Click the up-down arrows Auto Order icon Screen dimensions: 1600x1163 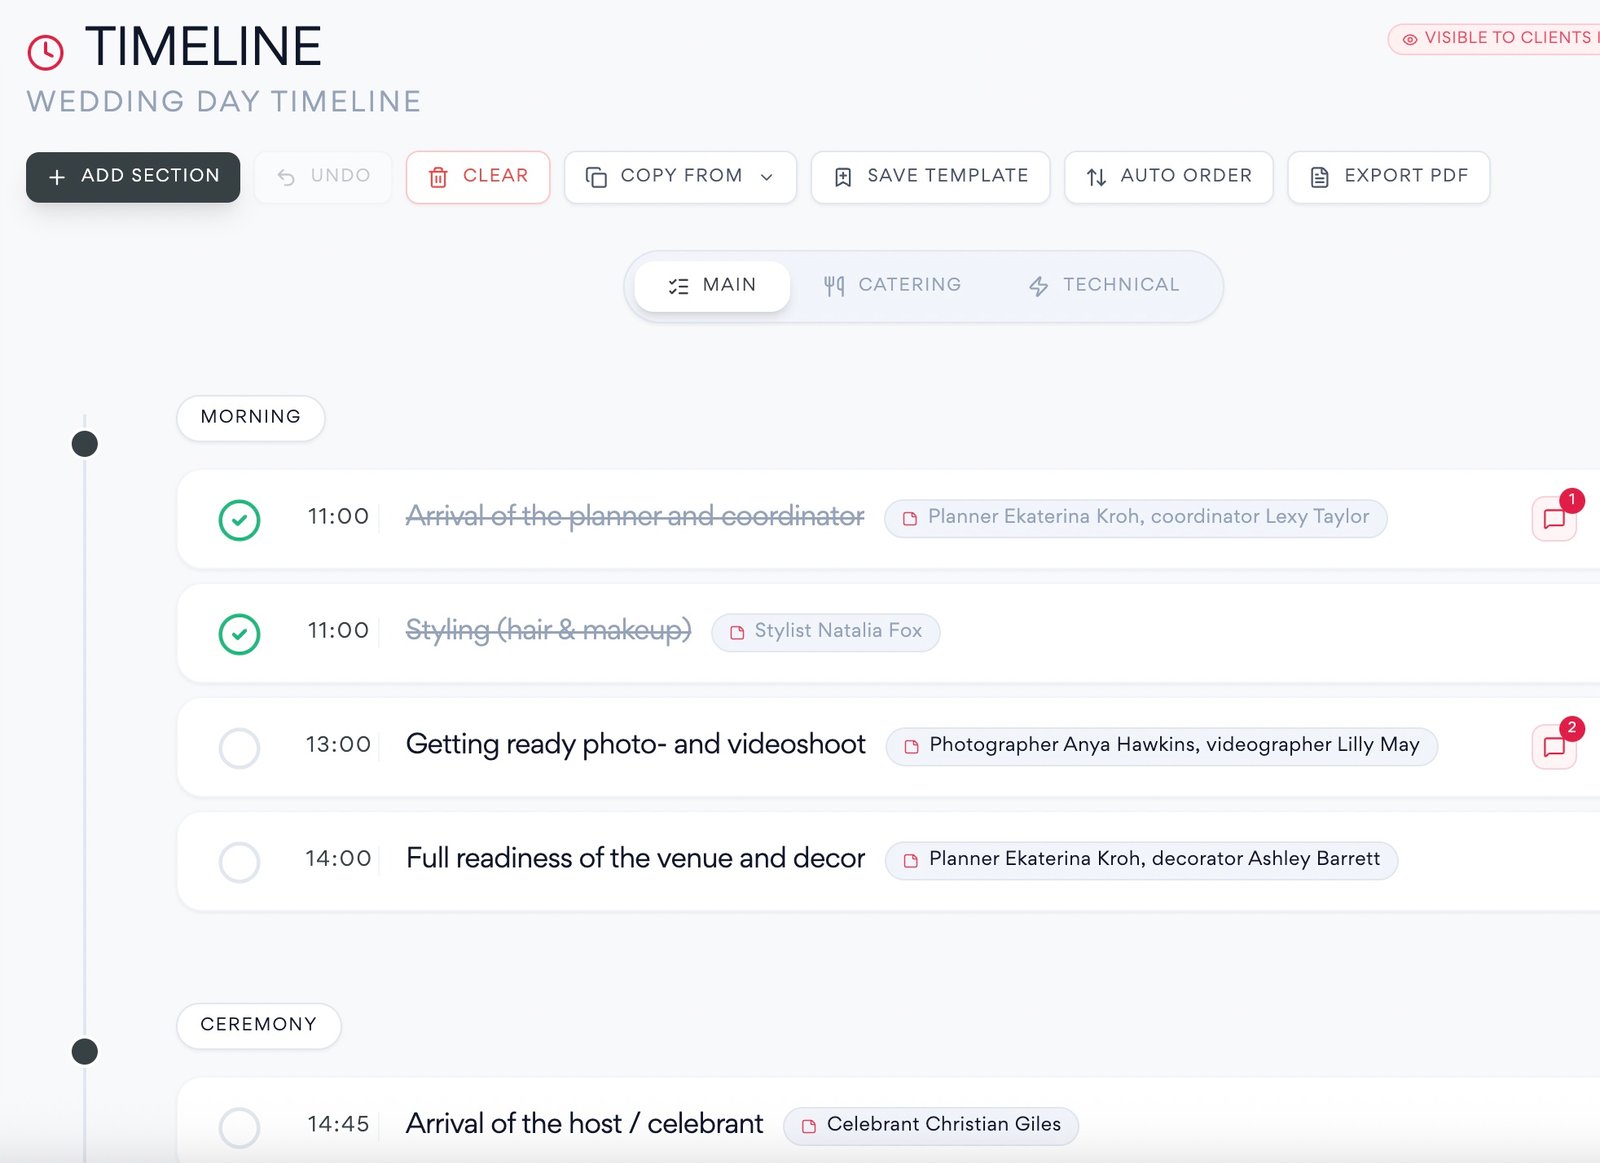coord(1096,177)
